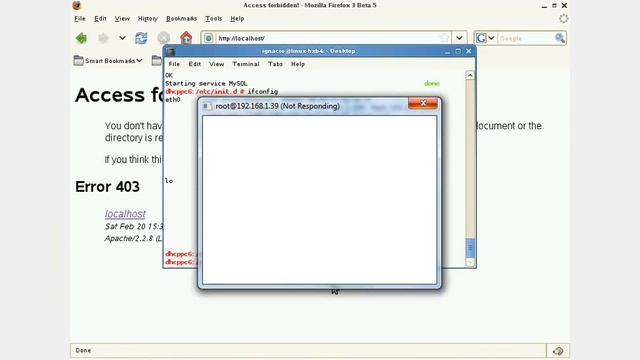
Task: Click the site icon in the address bar
Action: [x=209, y=38]
